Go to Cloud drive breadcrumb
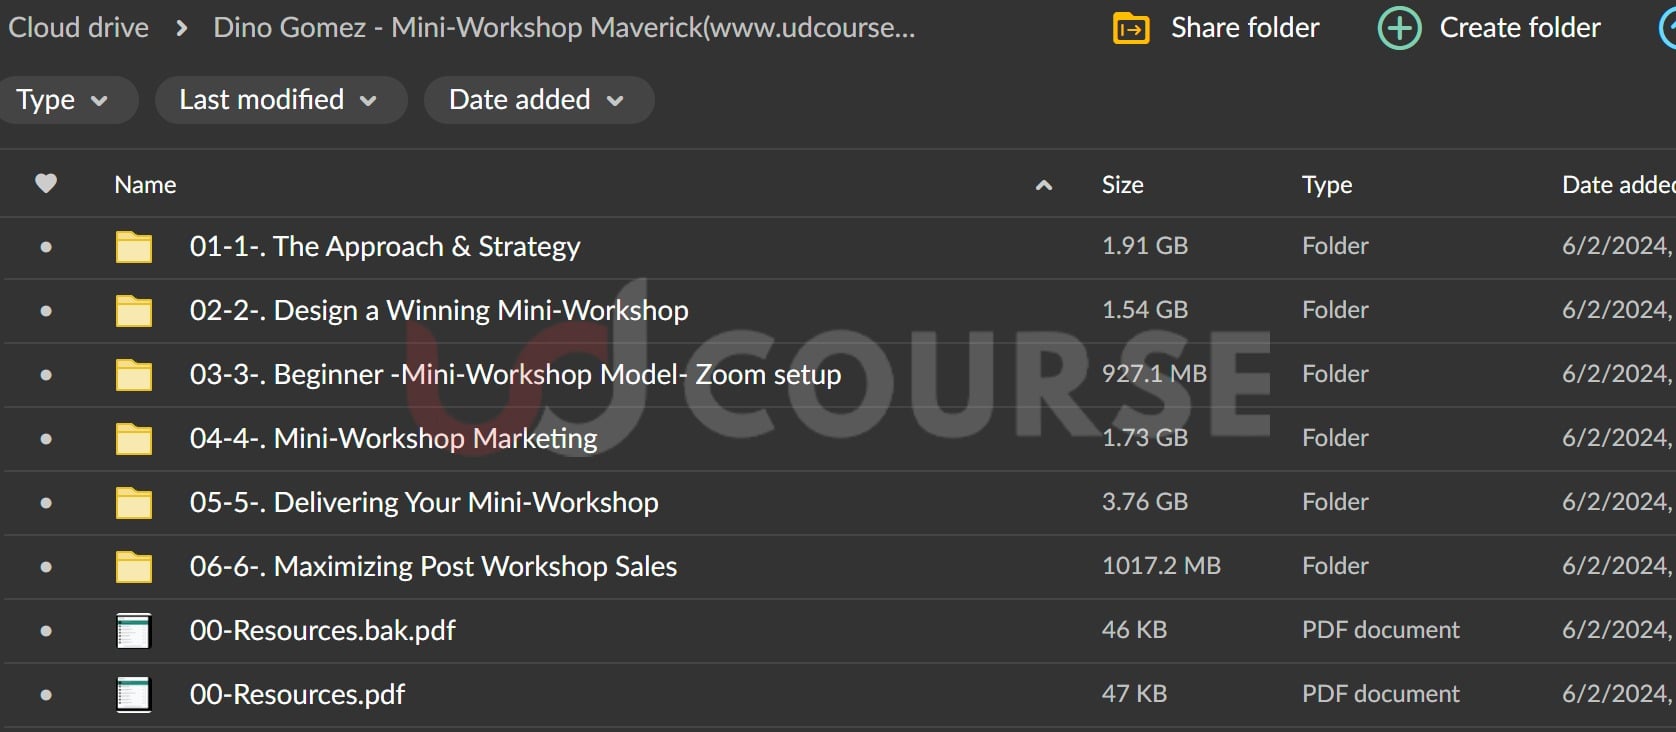 pos(78,28)
